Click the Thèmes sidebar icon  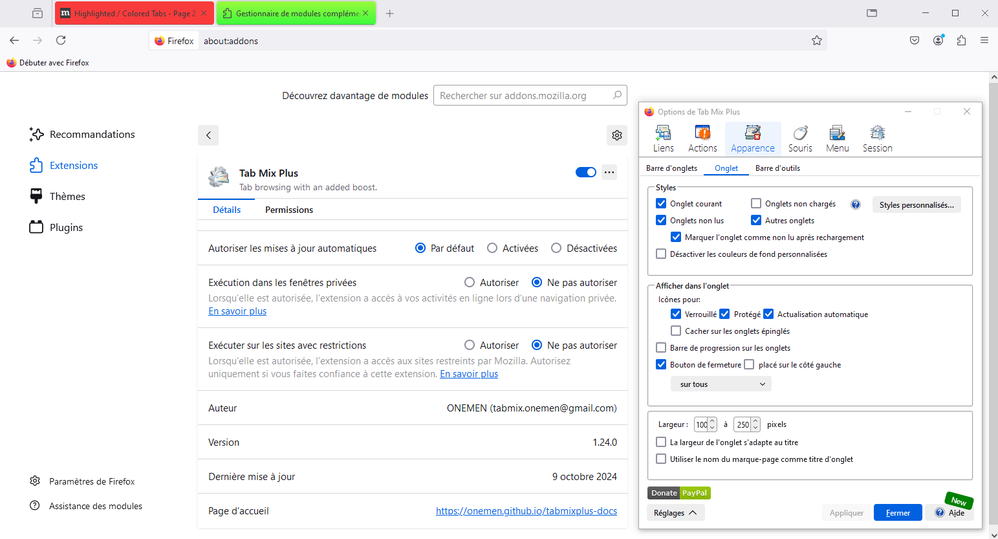[36, 196]
